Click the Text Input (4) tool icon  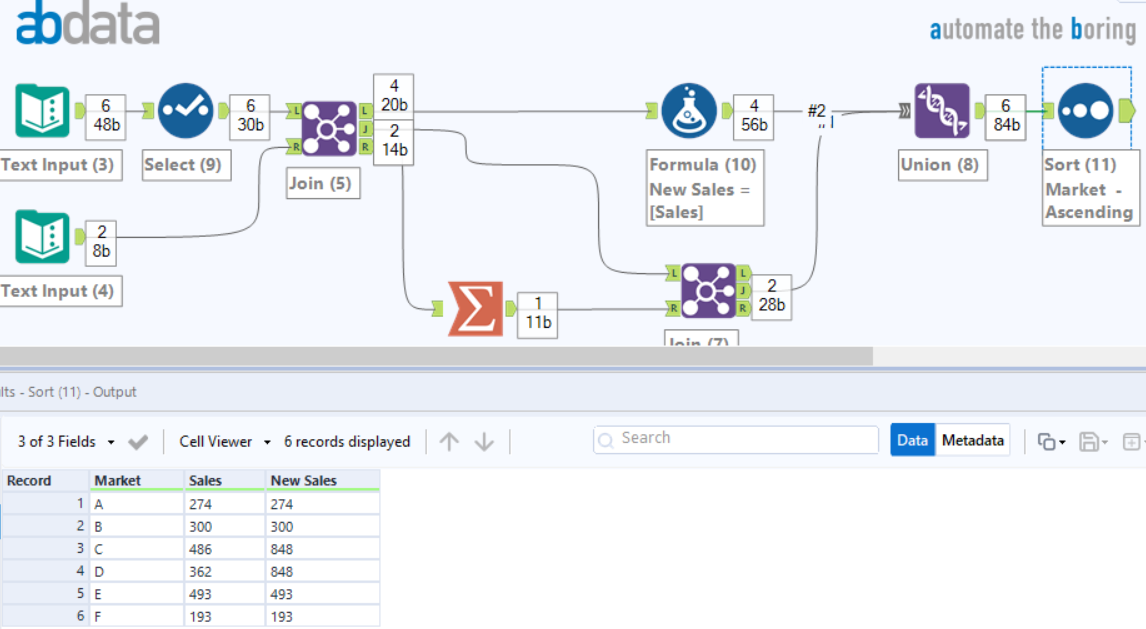click(x=43, y=237)
